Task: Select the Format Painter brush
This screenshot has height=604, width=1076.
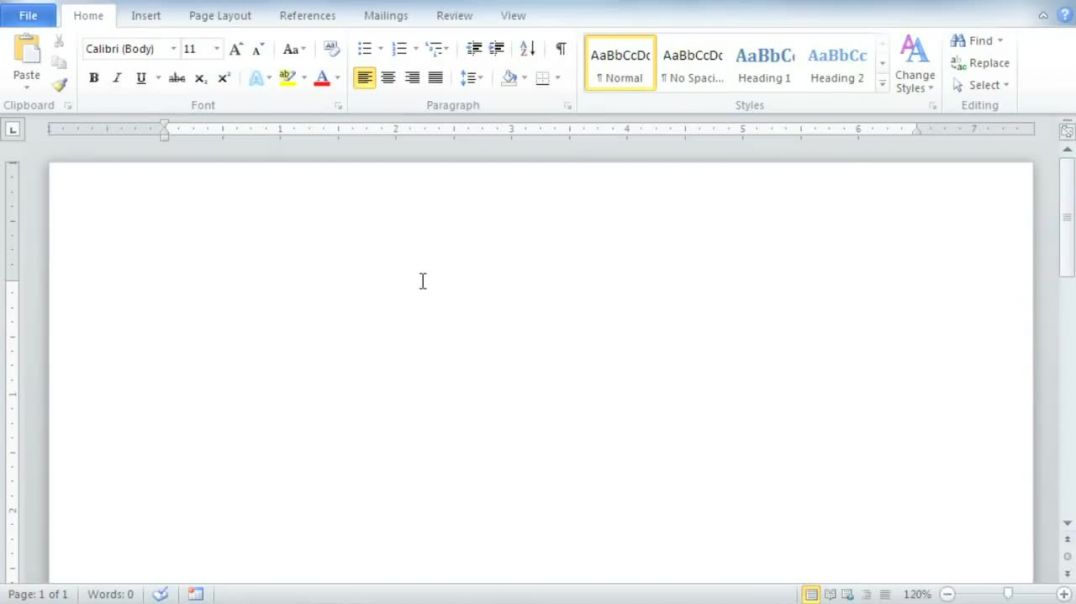Action: point(59,84)
